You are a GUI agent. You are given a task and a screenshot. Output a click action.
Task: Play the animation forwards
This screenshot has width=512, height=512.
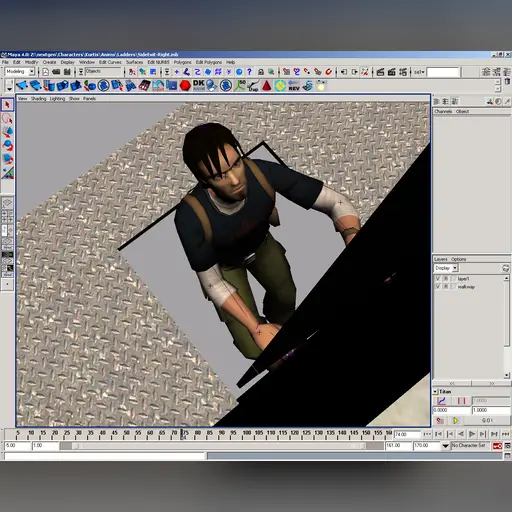[x=472, y=434]
